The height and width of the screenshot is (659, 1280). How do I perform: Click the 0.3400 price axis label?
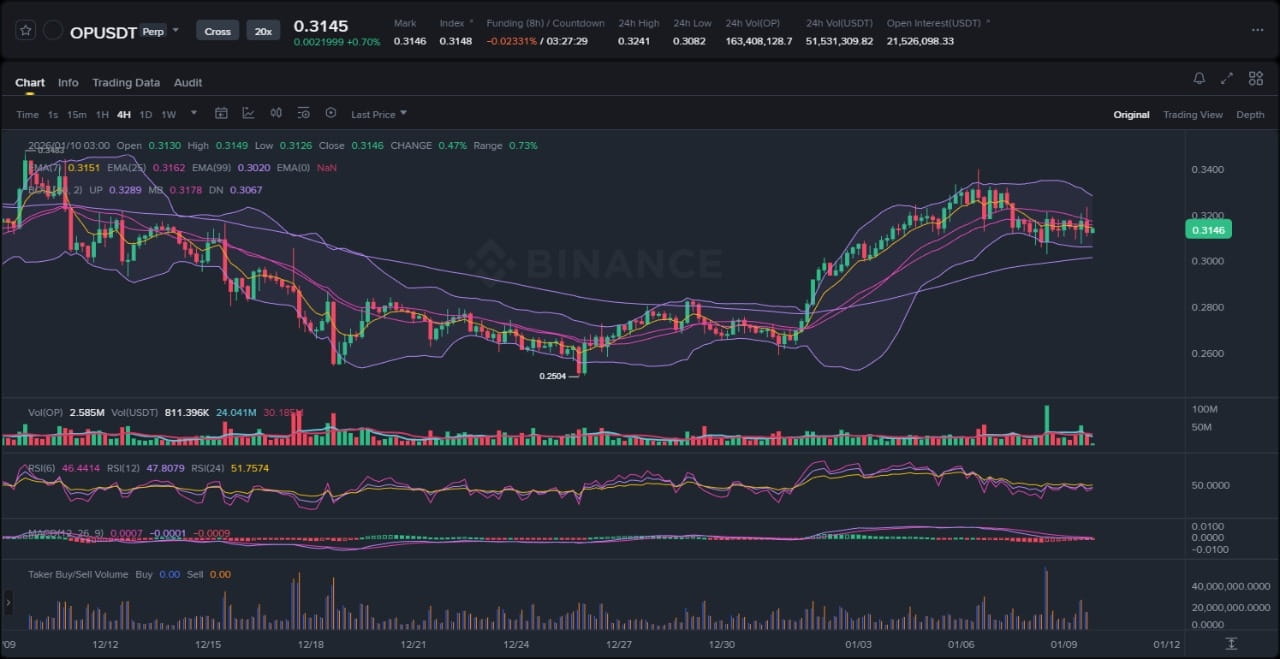pos(1207,170)
